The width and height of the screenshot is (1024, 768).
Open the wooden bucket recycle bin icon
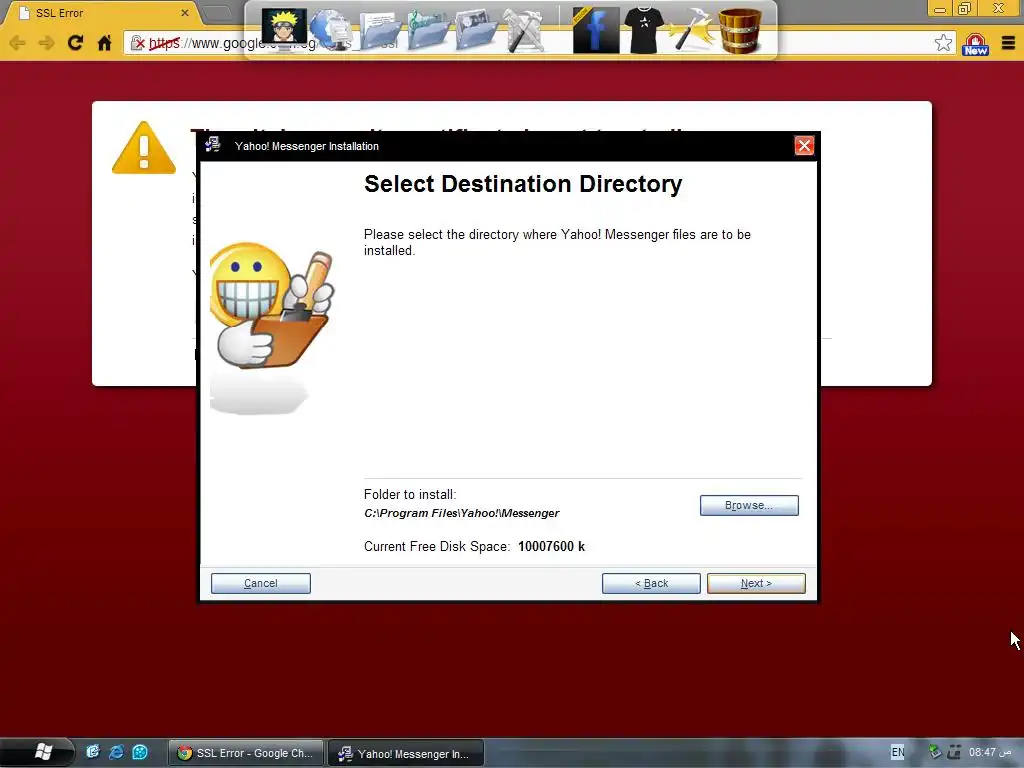(x=740, y=30)
